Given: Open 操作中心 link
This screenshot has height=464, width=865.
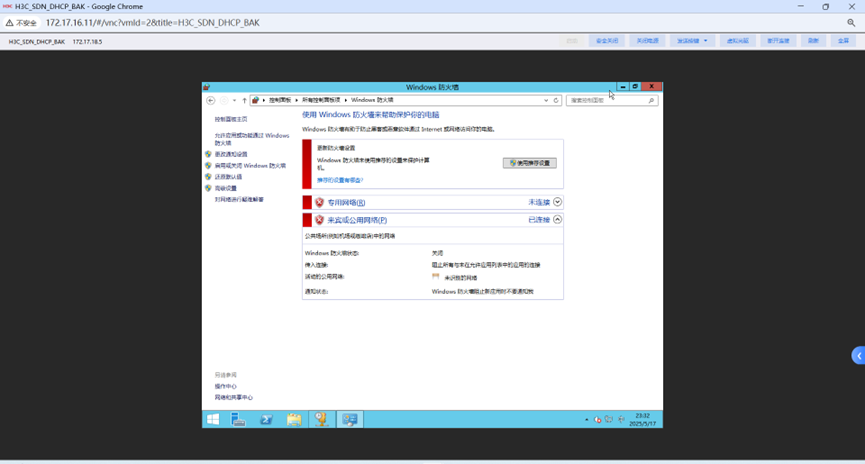Looking at the screenshot, I should click(226, 386).
